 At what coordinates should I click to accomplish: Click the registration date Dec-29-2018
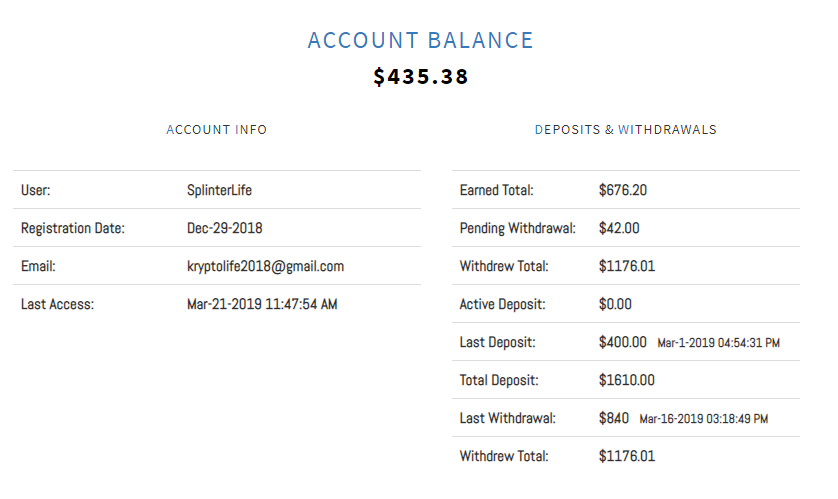point(225,228)
